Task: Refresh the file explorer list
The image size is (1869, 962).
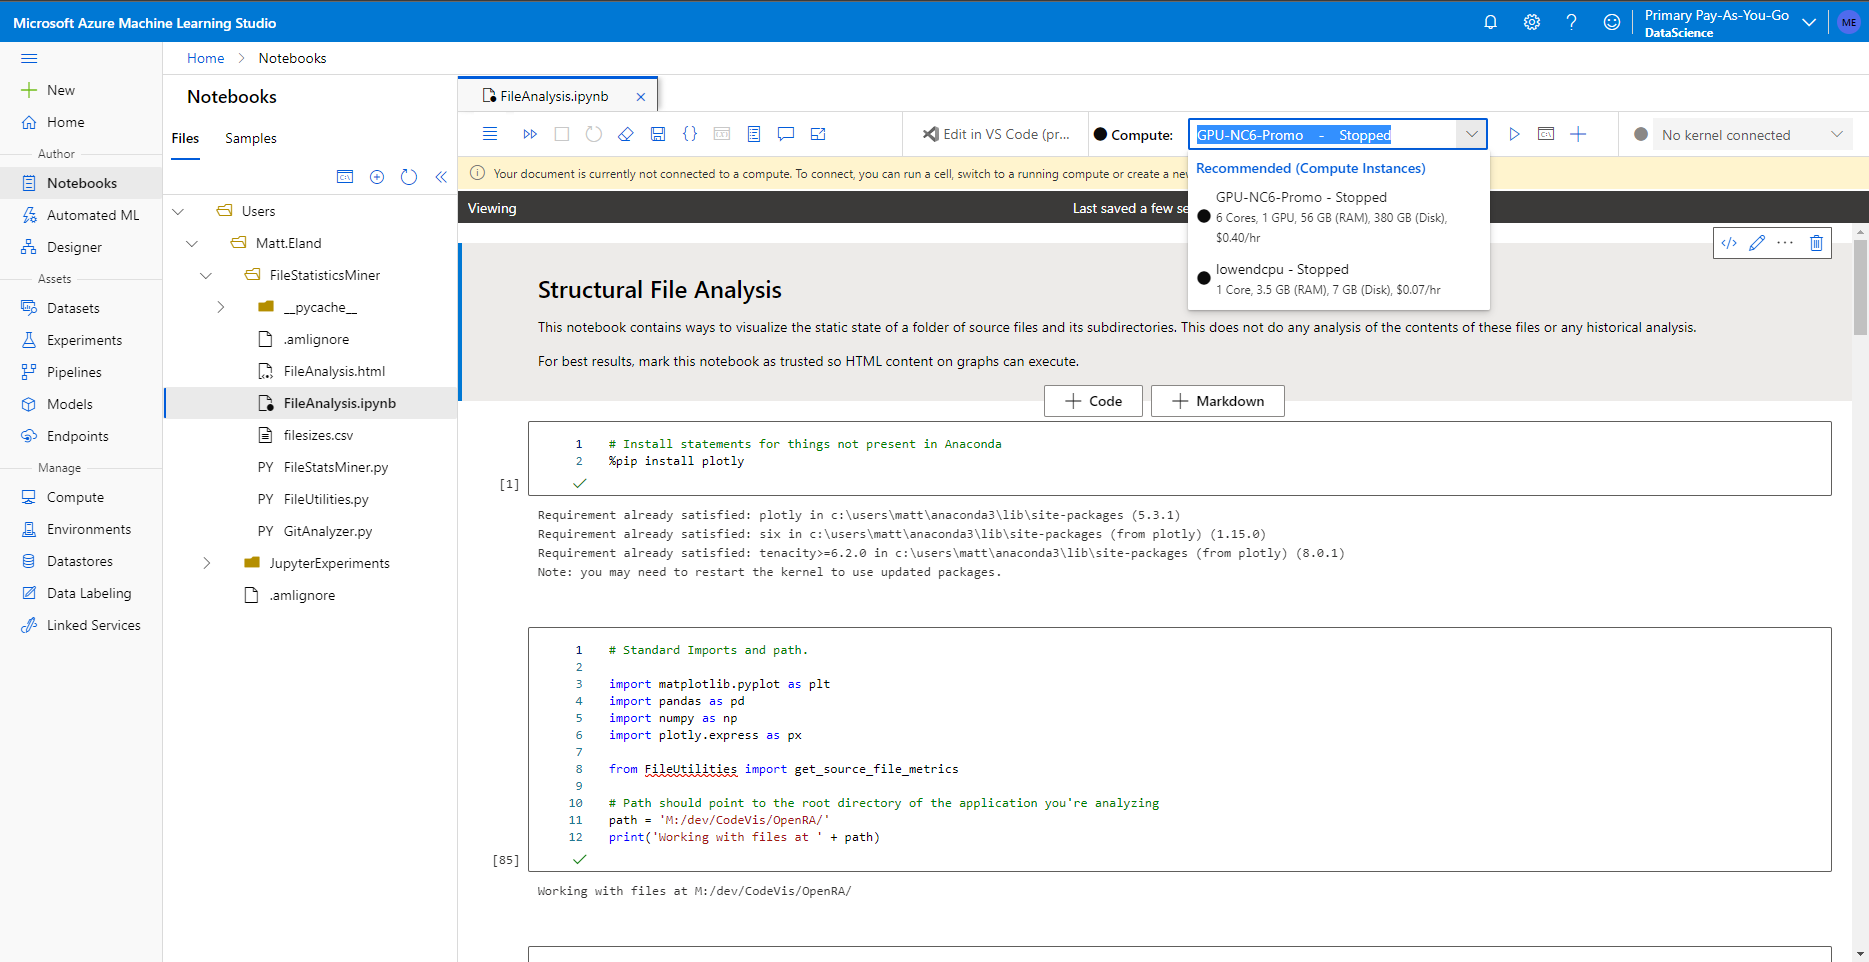Action: click(409, 177)
